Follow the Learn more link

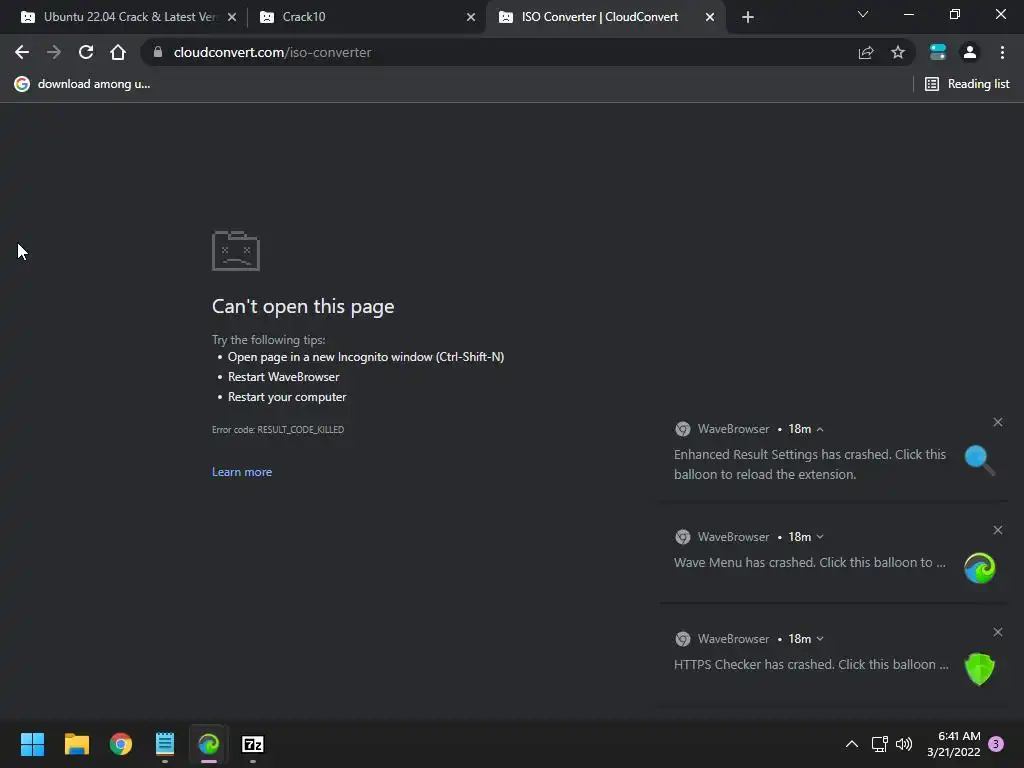click(x=242, y=472)
